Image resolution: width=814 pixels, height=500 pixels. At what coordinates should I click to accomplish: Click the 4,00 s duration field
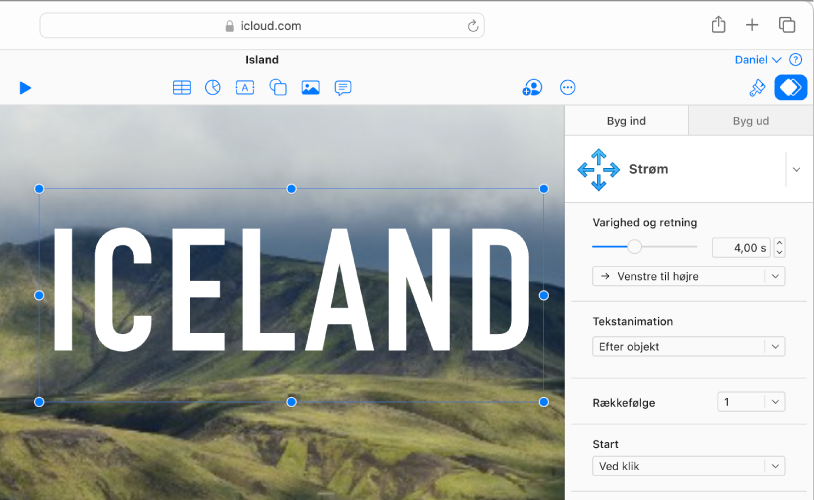[x=741, y=248]
